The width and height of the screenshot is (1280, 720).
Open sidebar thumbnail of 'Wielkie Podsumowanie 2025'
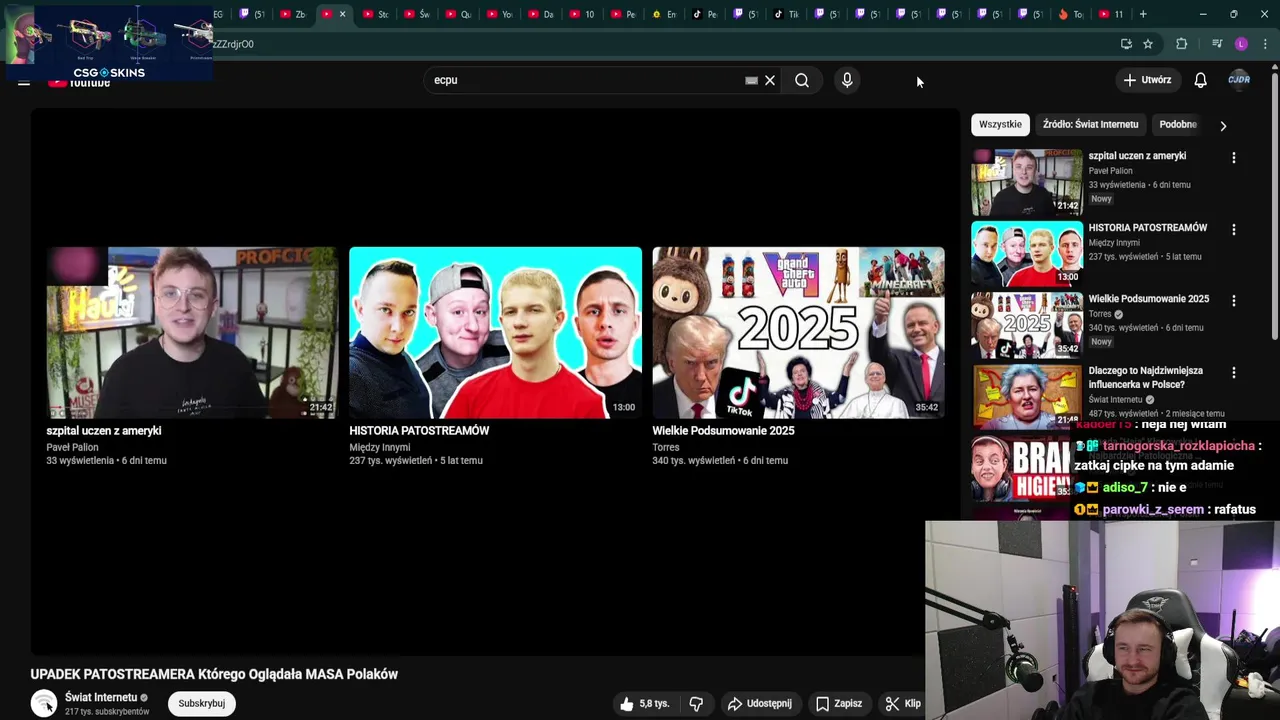click(1027, 325)
